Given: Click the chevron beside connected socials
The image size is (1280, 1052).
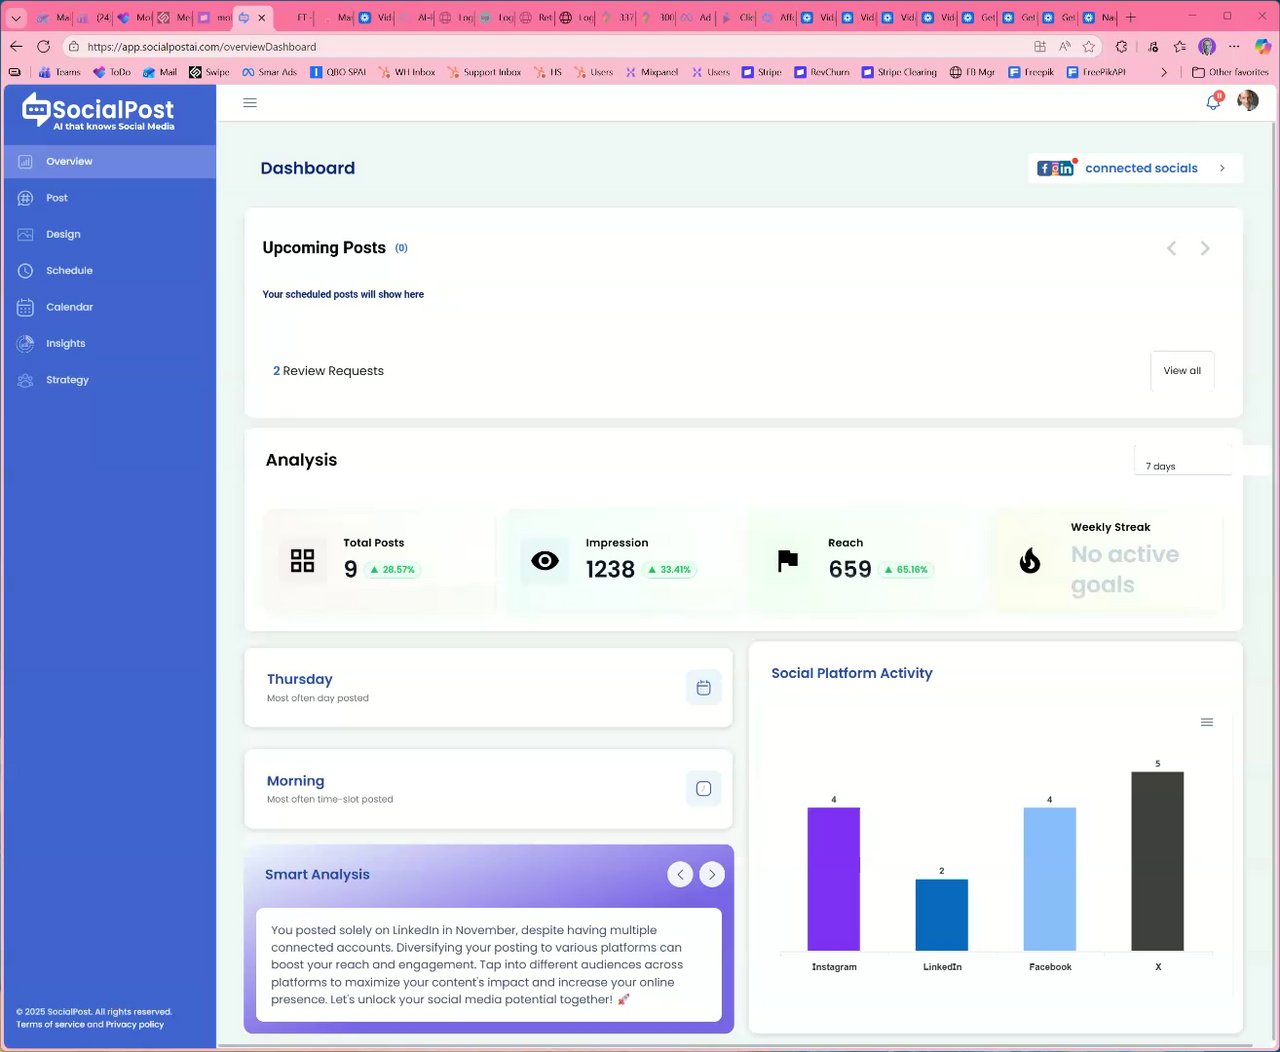Looking at the screenshot, I should click(x=1222, y=168).
